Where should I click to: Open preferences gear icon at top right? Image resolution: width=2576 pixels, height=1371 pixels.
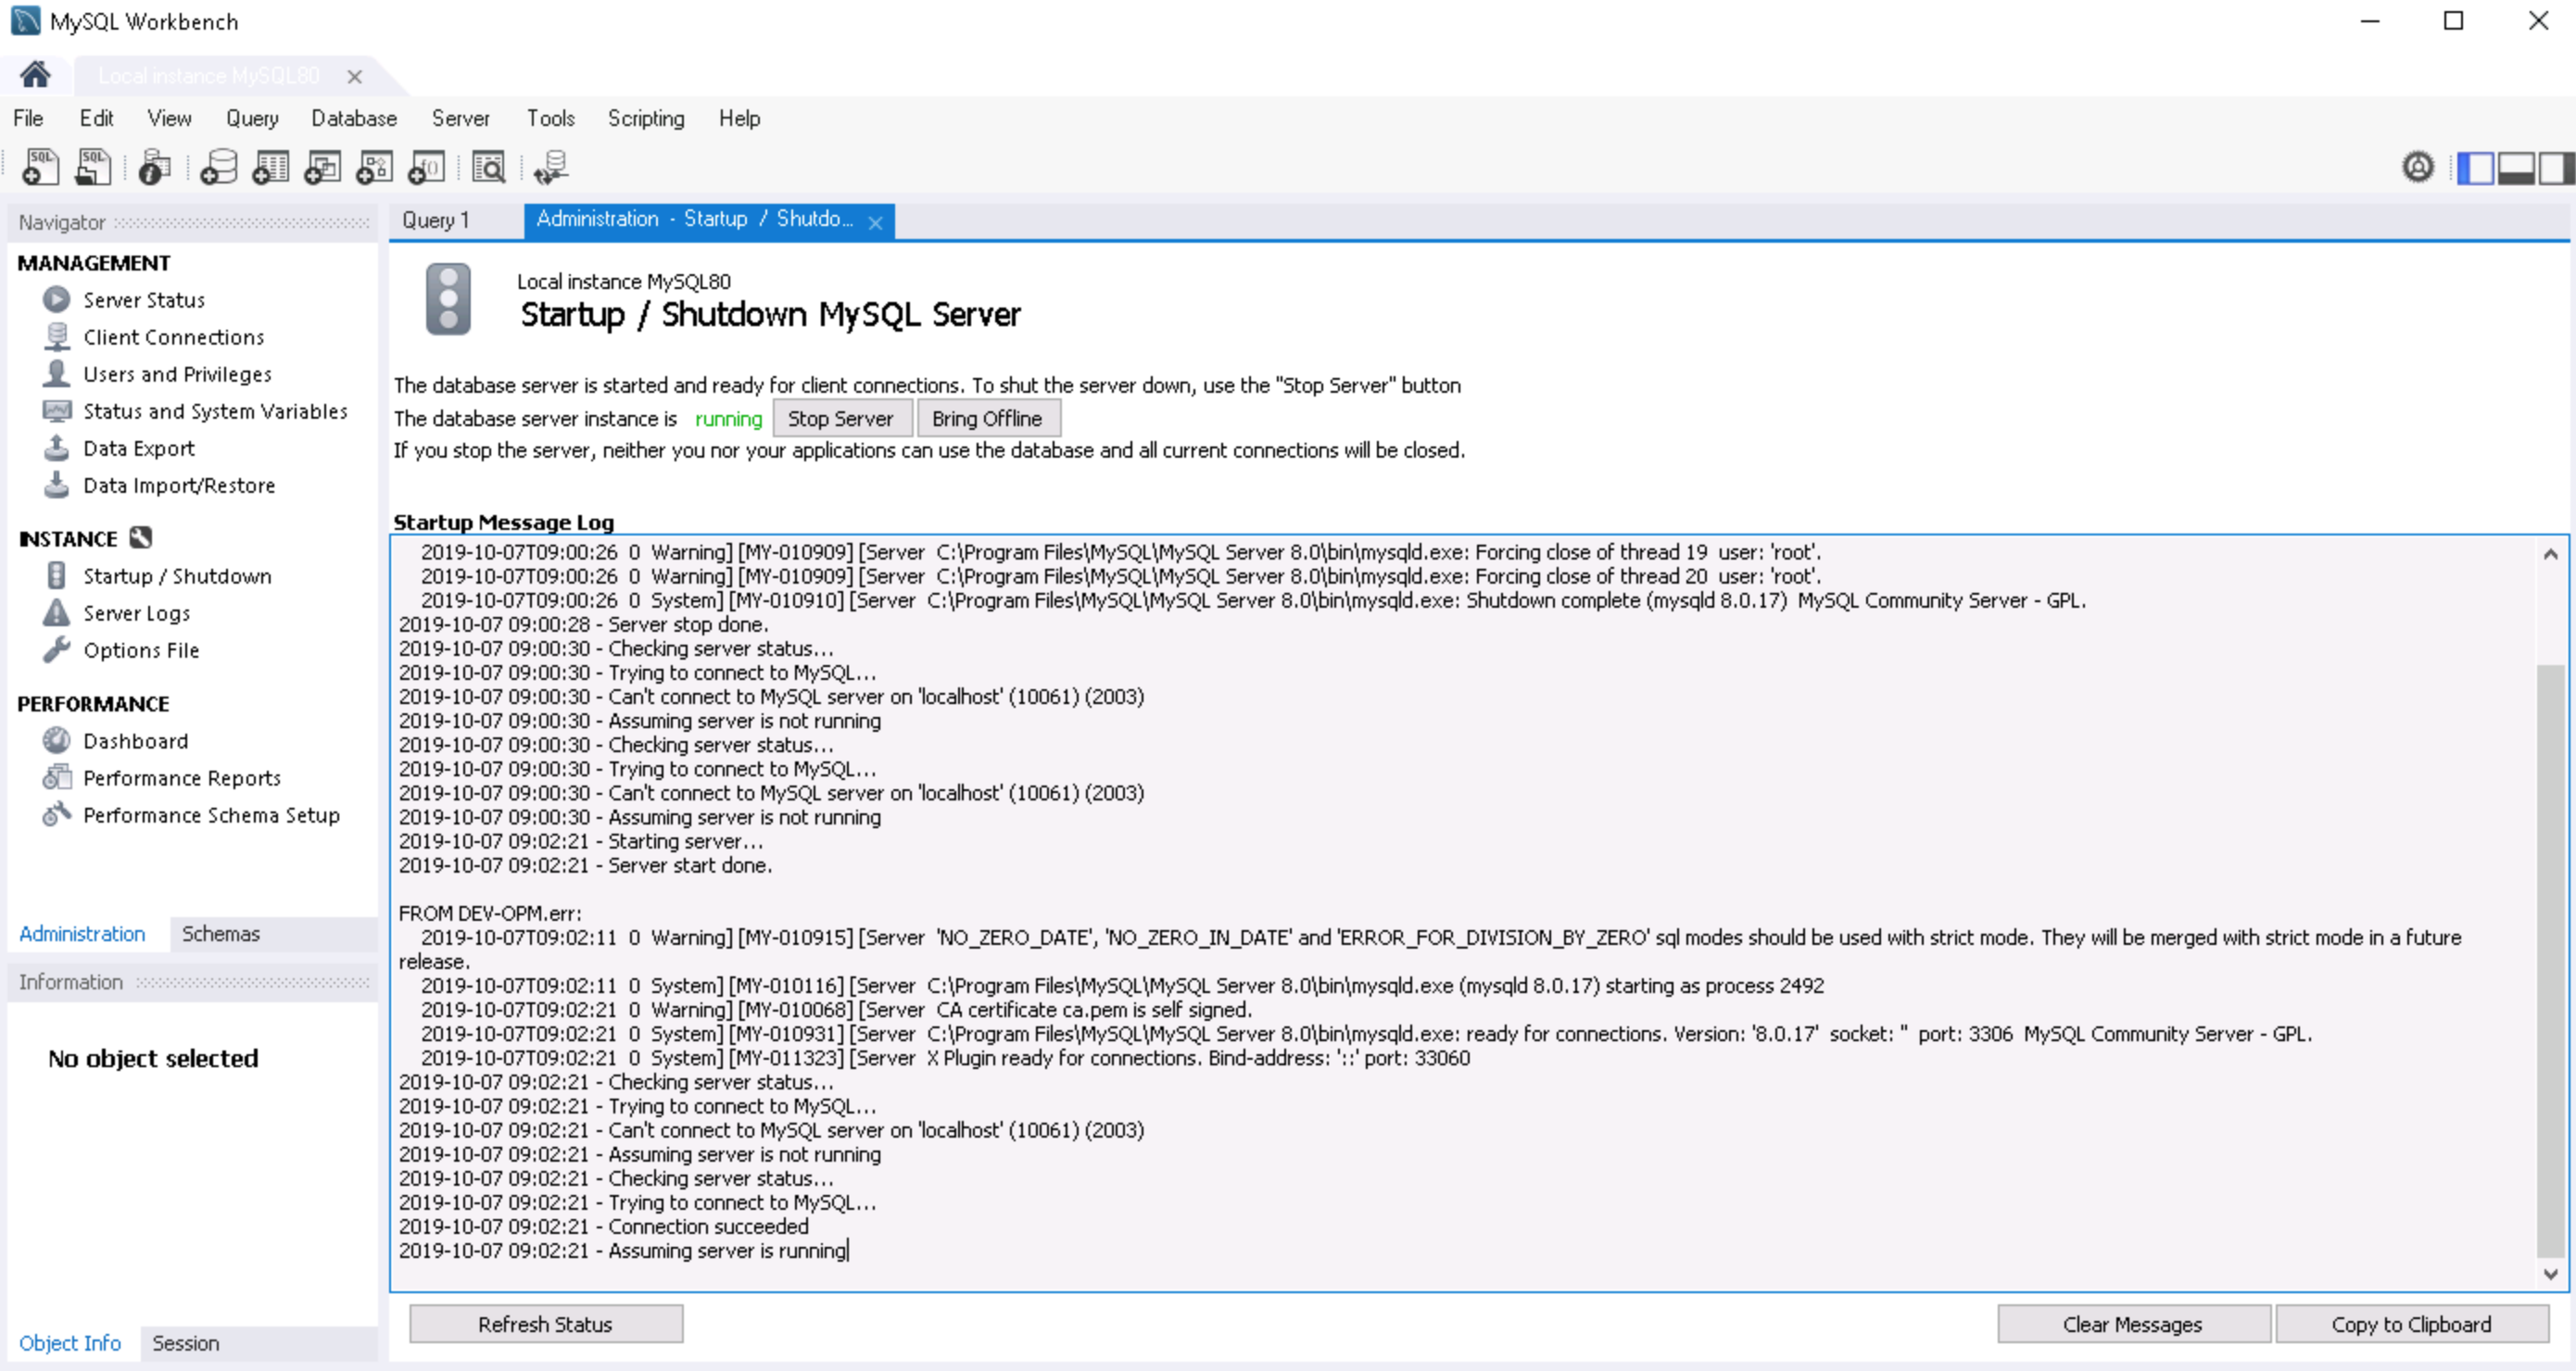point(2417,167)
